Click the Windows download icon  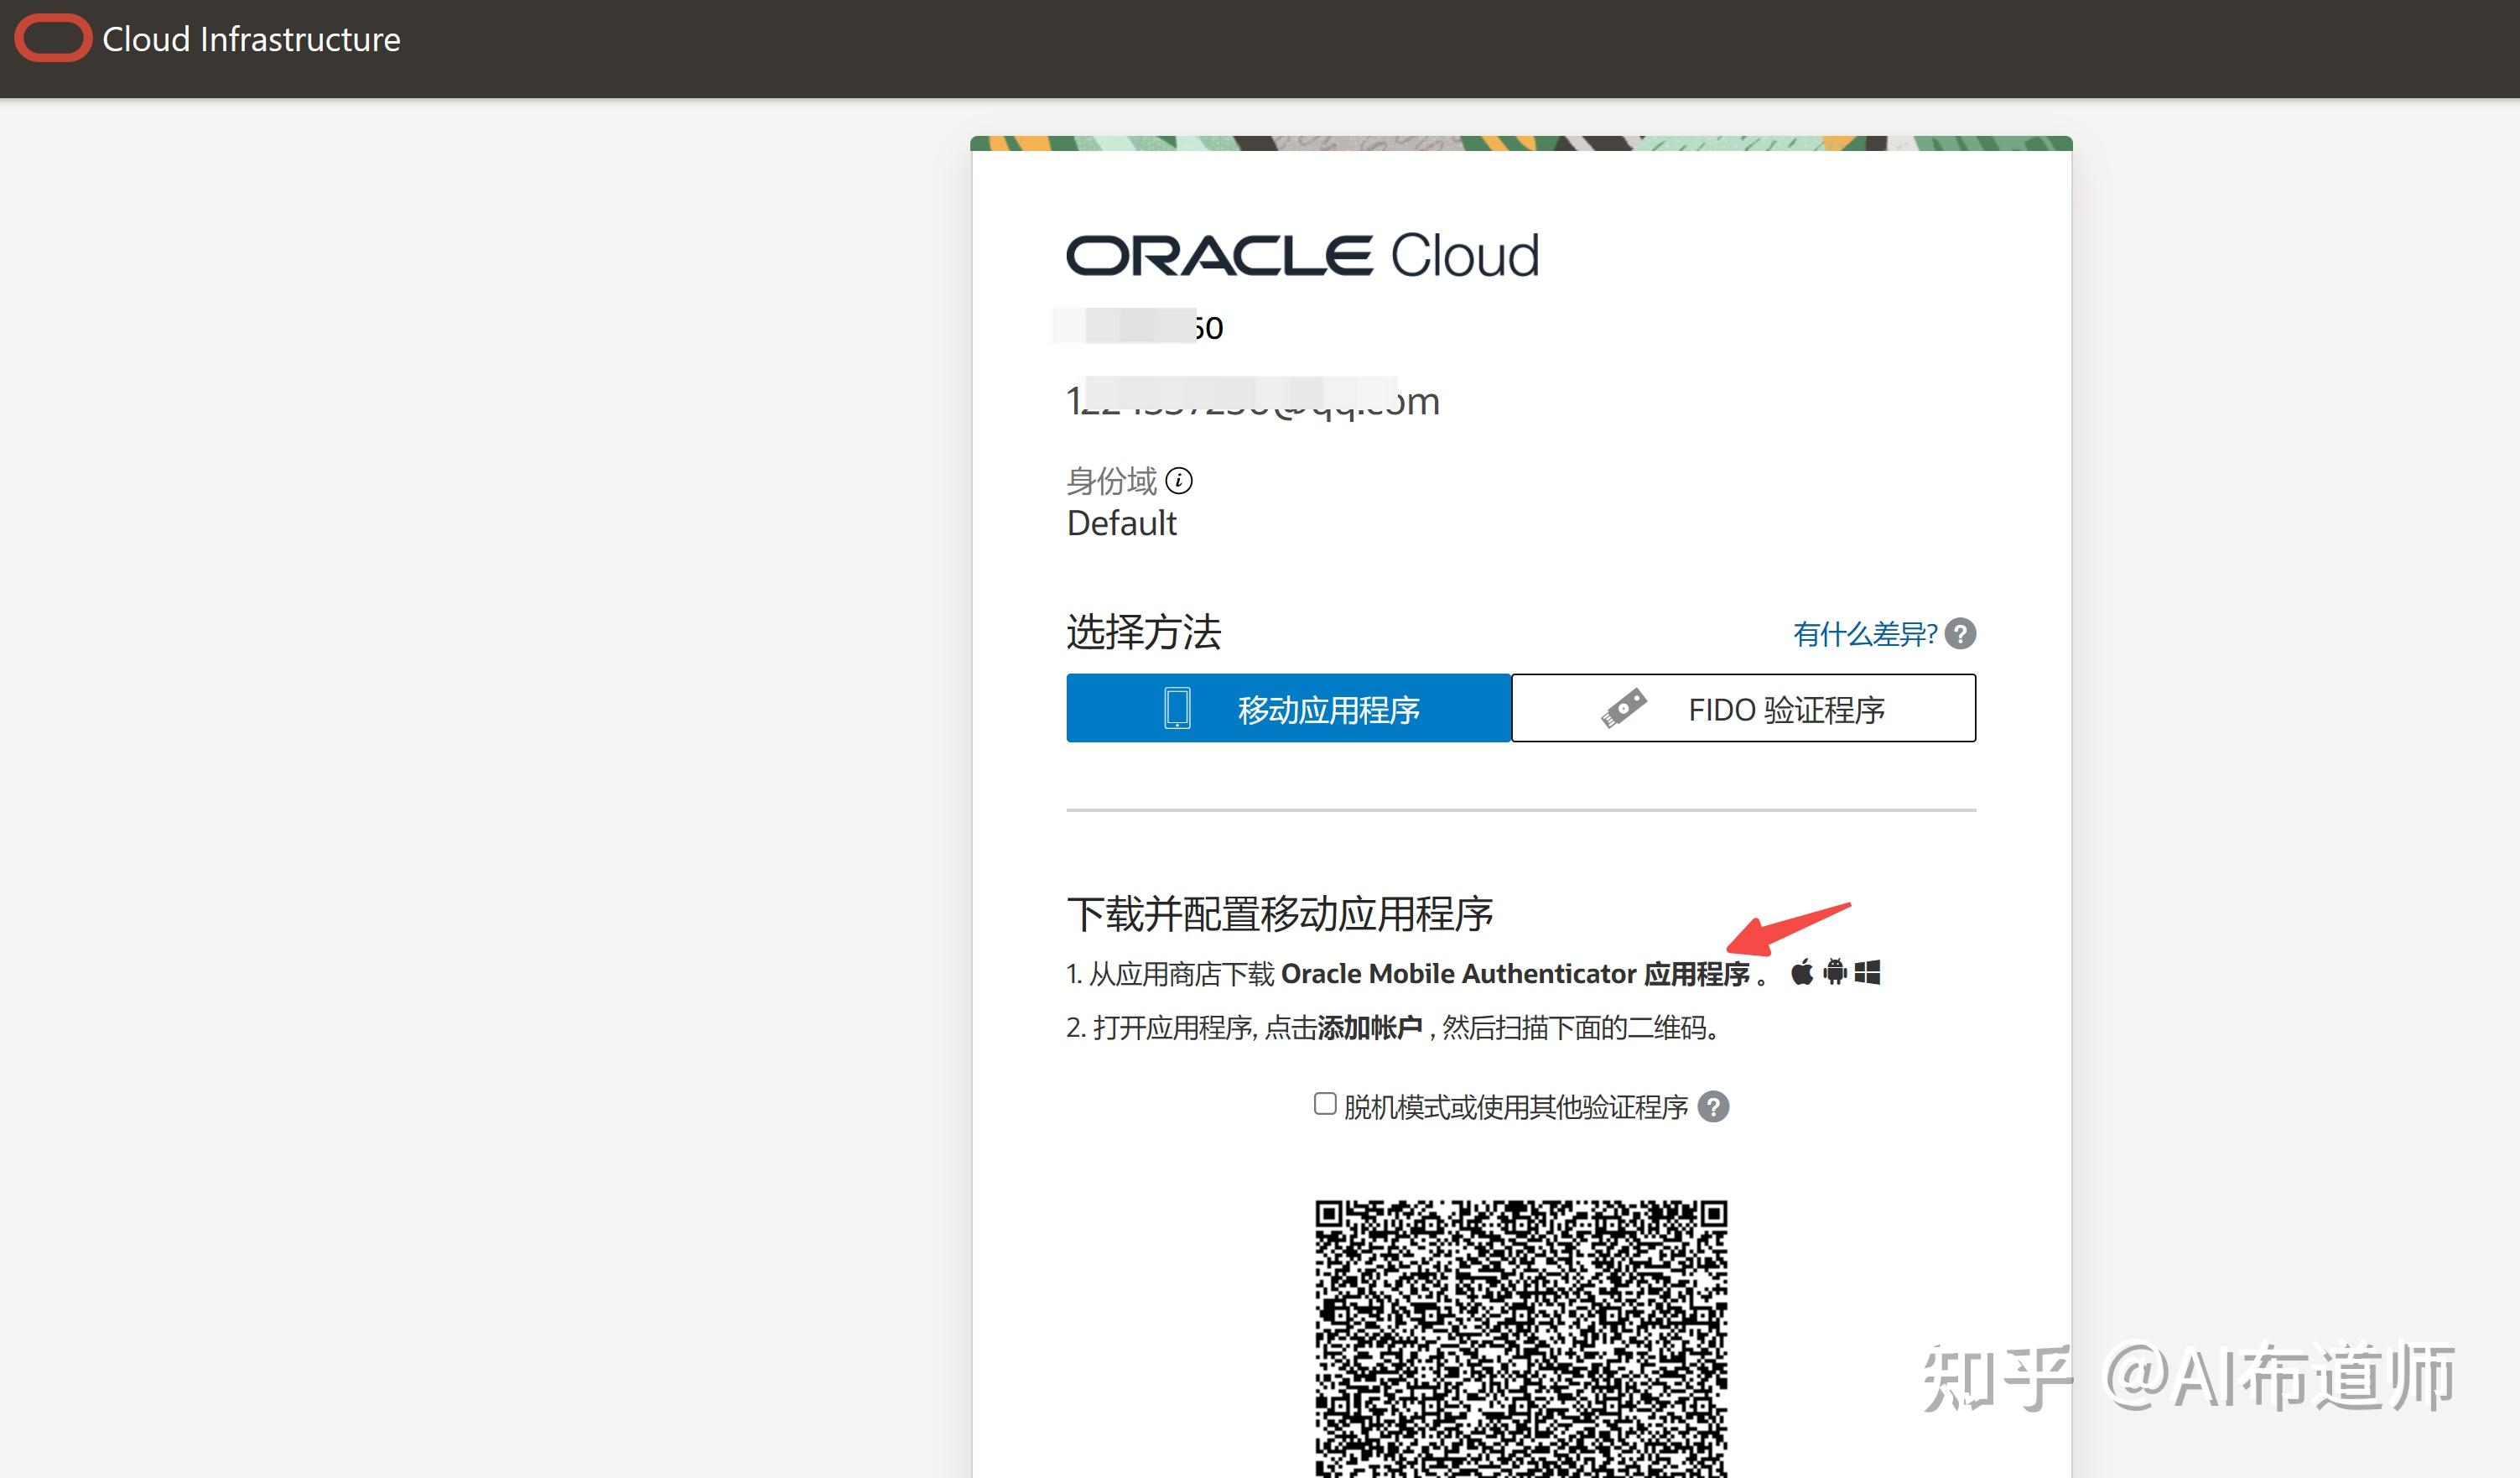[1868, 971]
